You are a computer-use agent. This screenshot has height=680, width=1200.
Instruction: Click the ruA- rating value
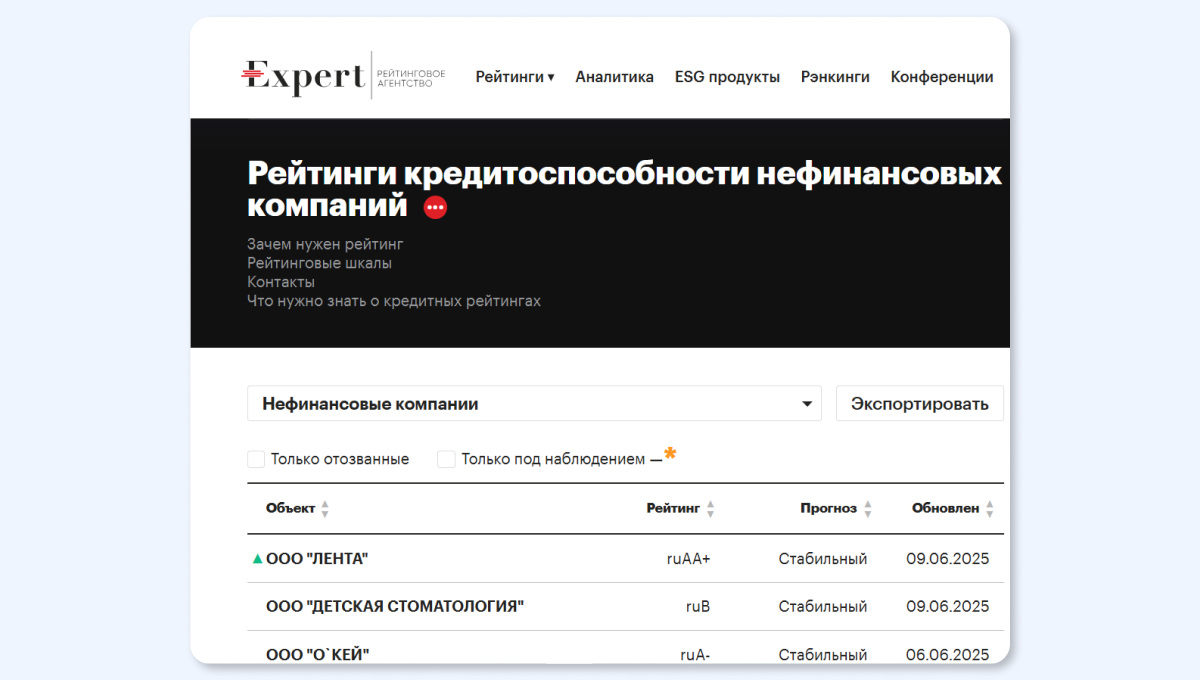(x=695, y=655)
